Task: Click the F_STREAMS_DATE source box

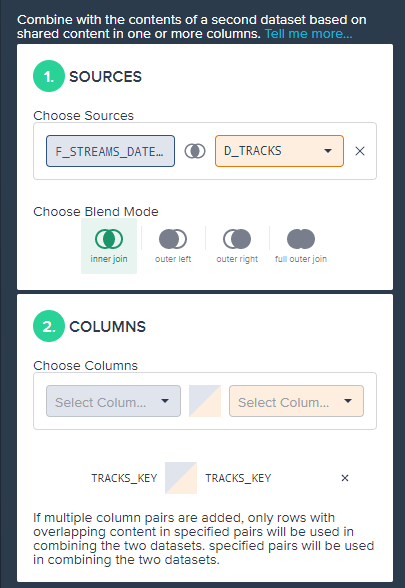Action: coord(110,151)
